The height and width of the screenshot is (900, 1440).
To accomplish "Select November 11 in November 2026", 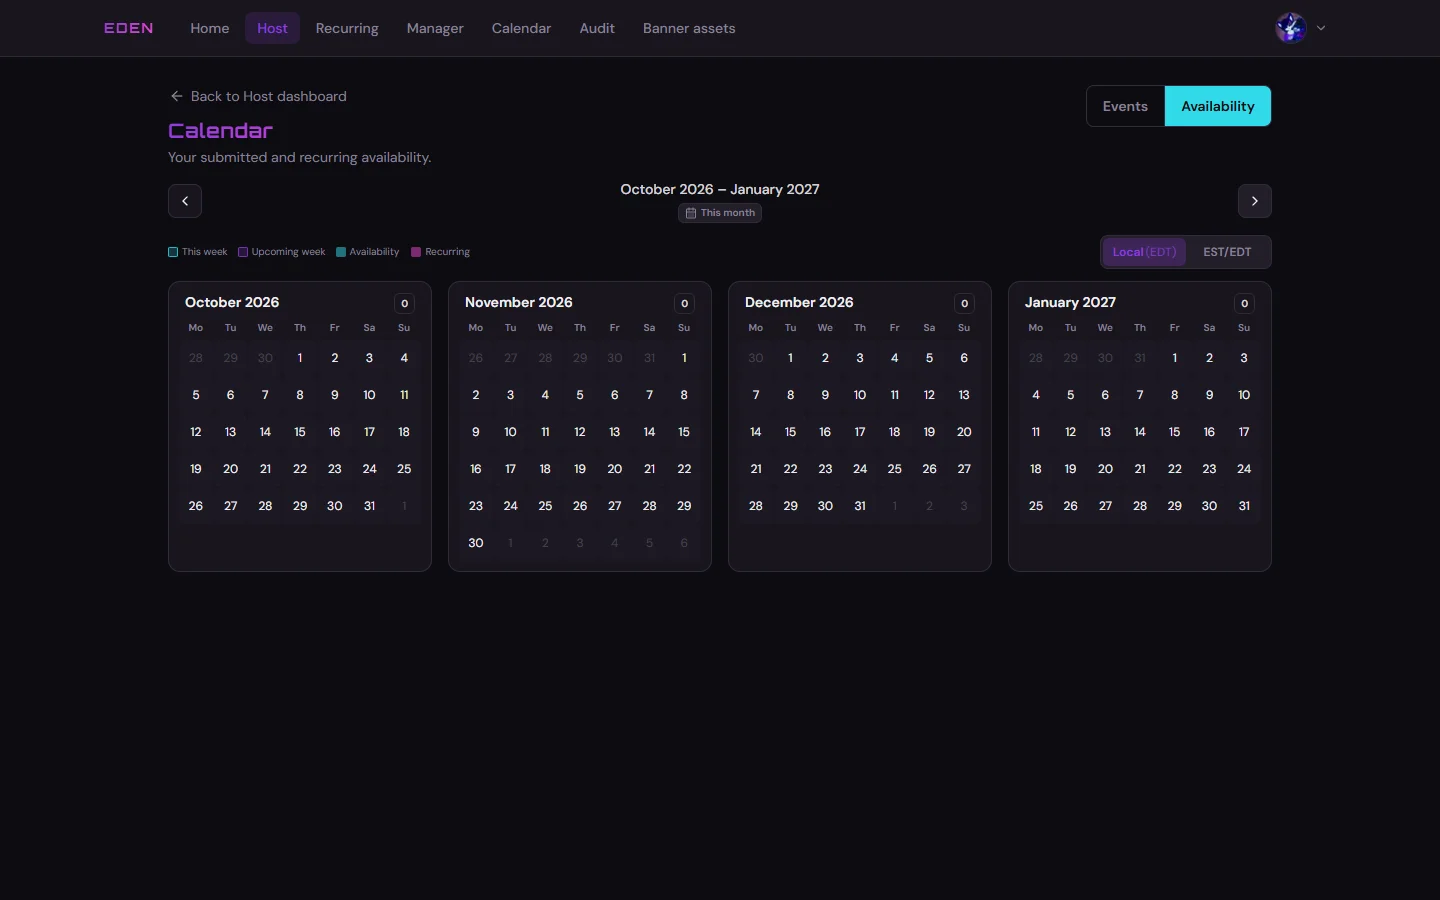I will pos(545,432).
